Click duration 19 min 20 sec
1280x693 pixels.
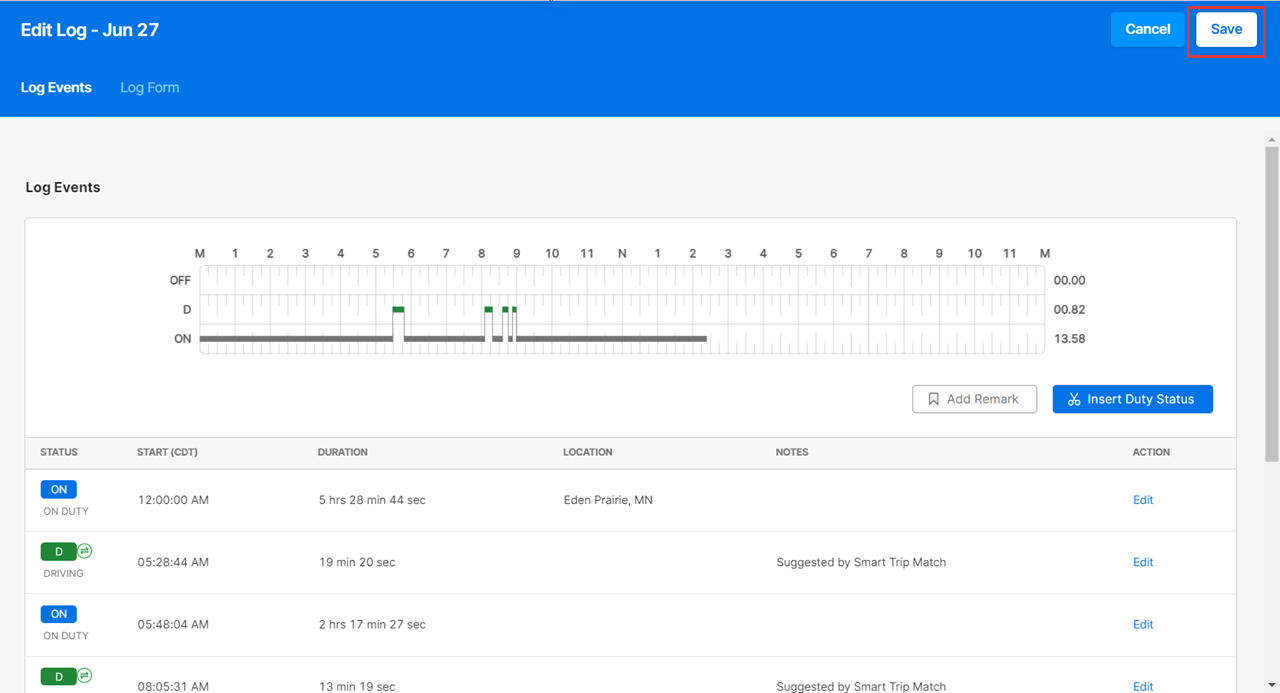[x=357, y=562]
